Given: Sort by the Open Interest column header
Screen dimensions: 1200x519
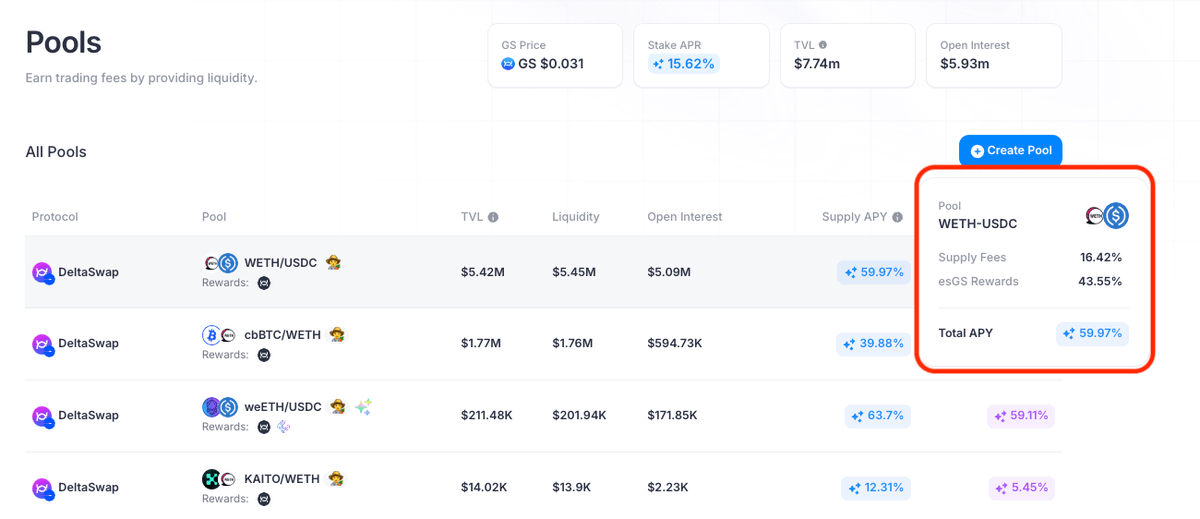Looking at the screenshot, I should pos(685,217).
